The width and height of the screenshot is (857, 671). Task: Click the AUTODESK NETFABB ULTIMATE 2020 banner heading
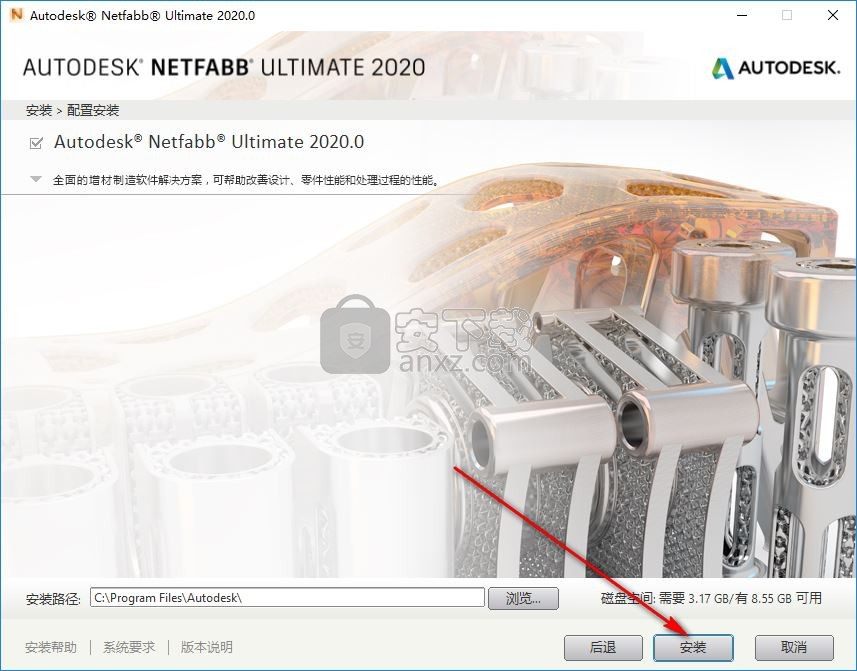[224, 67]
